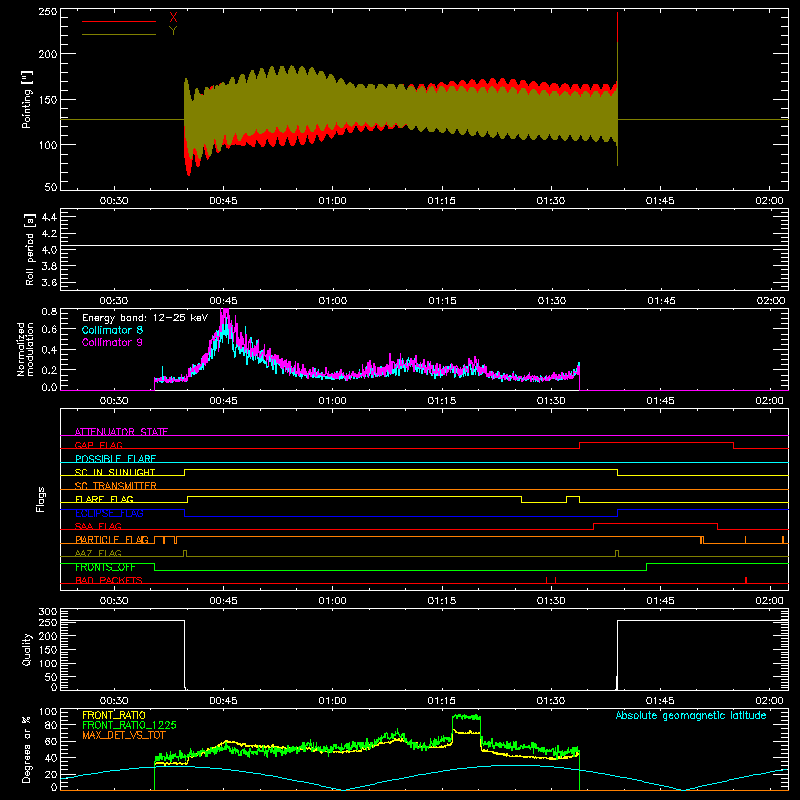Image resolution: width=800 pixels, height=800 pixels.
Task: Click the 3.6 tick on Roll period axis
Action: tap(49, 282)
